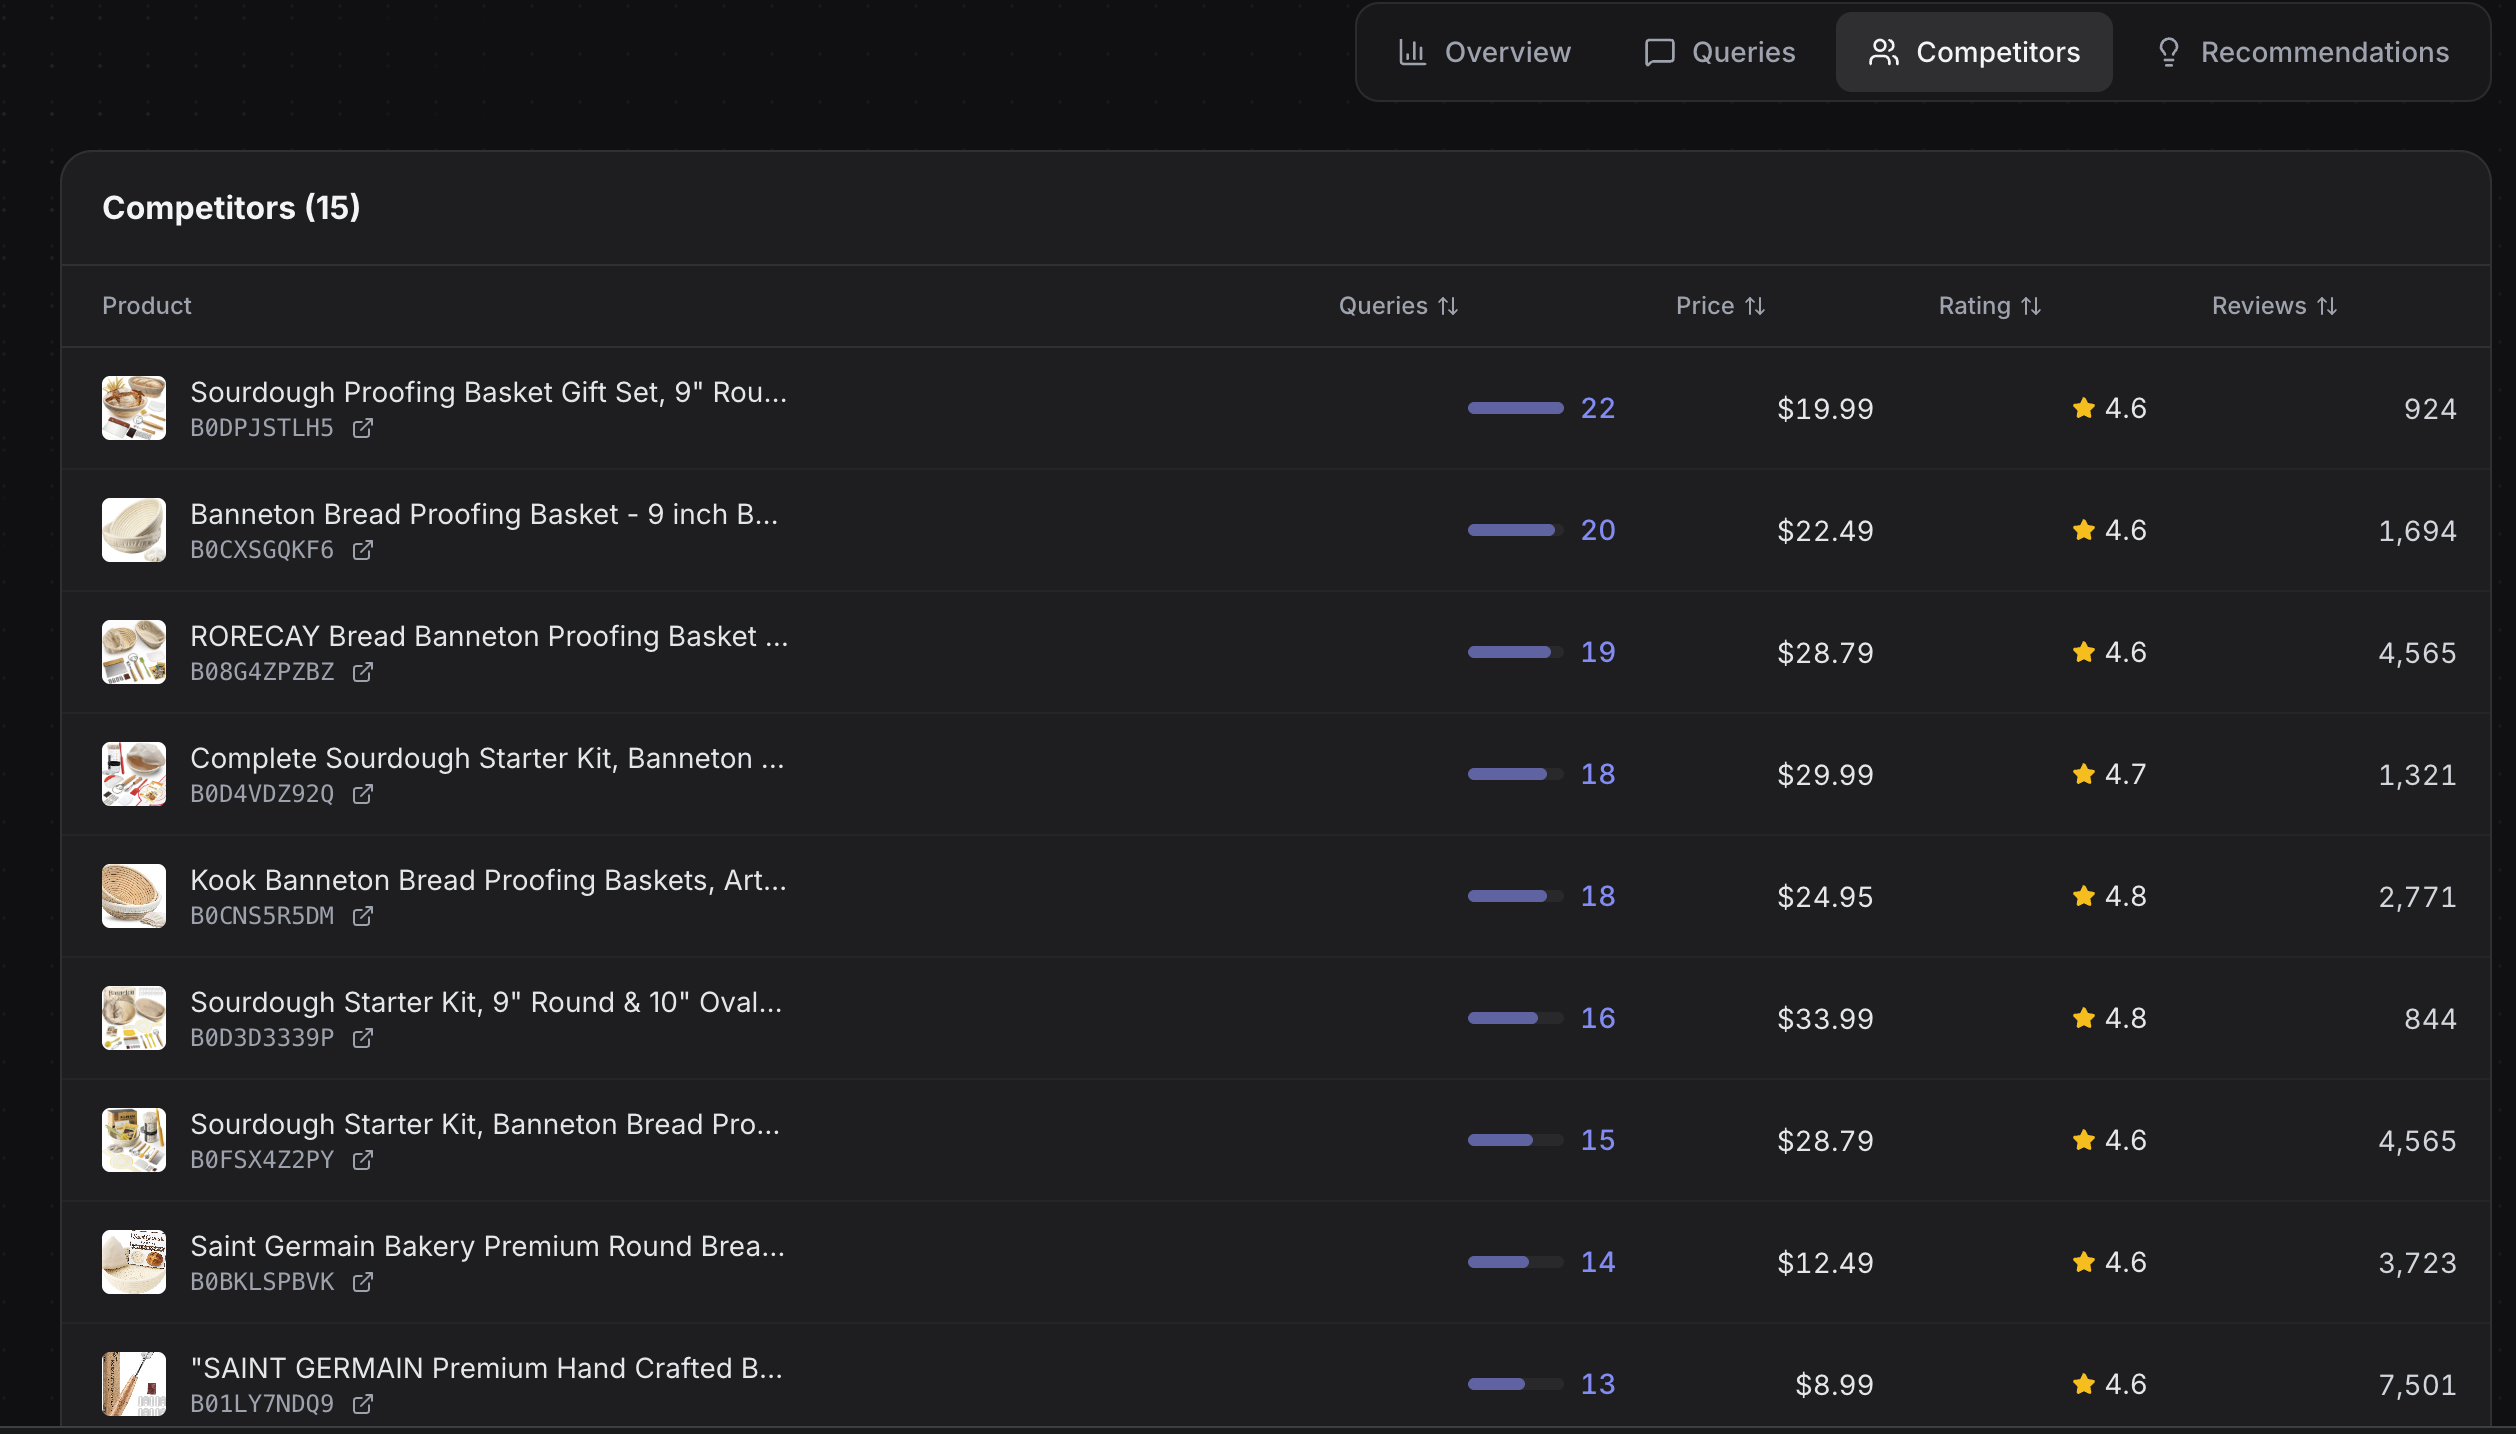Open external link icon for B0CNS5R5DM
The width and height of the screenshot is (2516, 1434).
click(363, 916)
